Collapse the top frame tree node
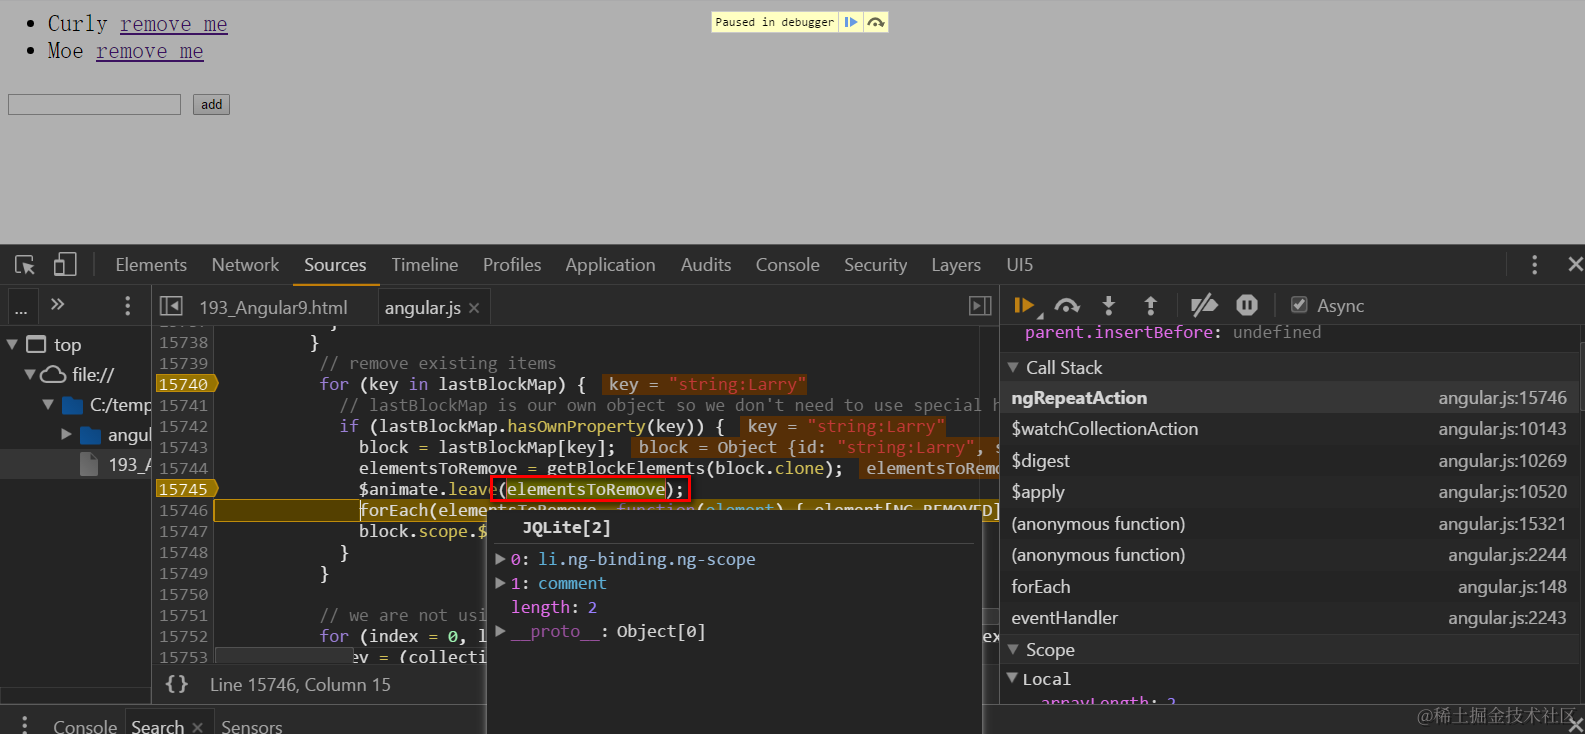Image resolution: width=1585 pixels, height=734 pixels. click(13, 344)
